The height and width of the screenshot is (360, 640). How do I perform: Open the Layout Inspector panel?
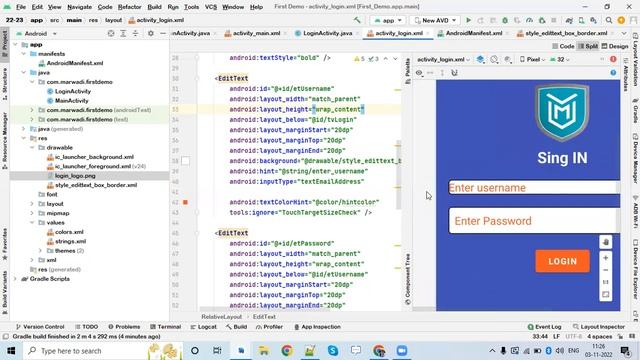[x=599, y=327]
